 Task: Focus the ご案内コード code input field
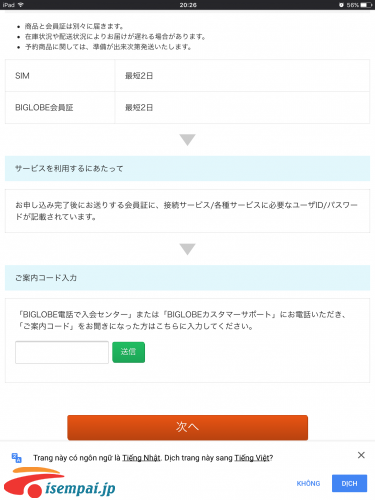(62, 352)
